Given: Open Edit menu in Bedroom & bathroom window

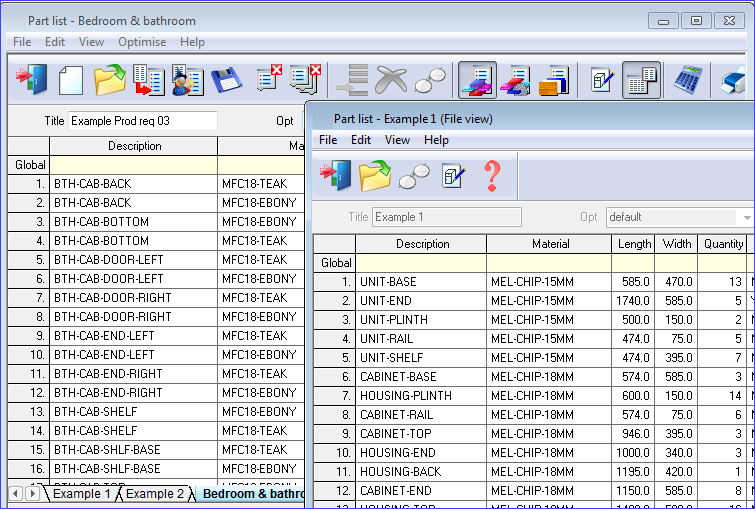Looking at the screenshot, I should pyautogui.click(x=55, y=42).
